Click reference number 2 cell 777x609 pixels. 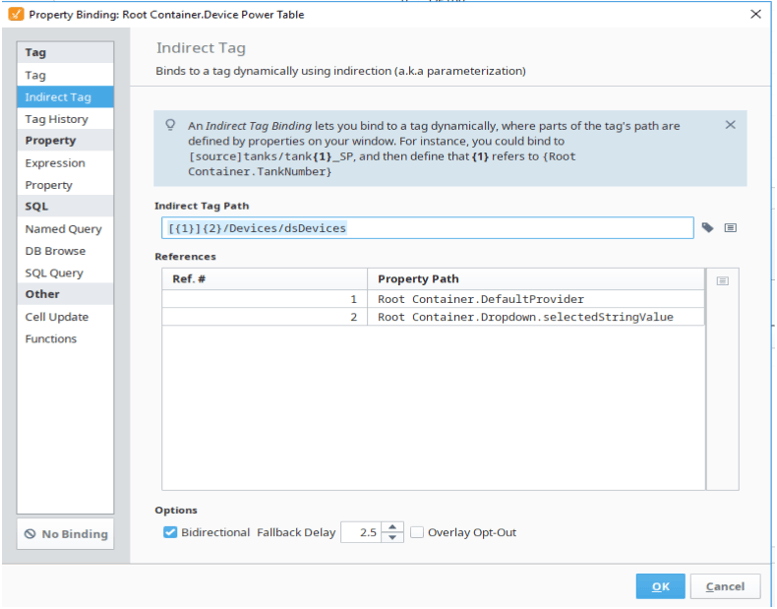click(265, 317)
